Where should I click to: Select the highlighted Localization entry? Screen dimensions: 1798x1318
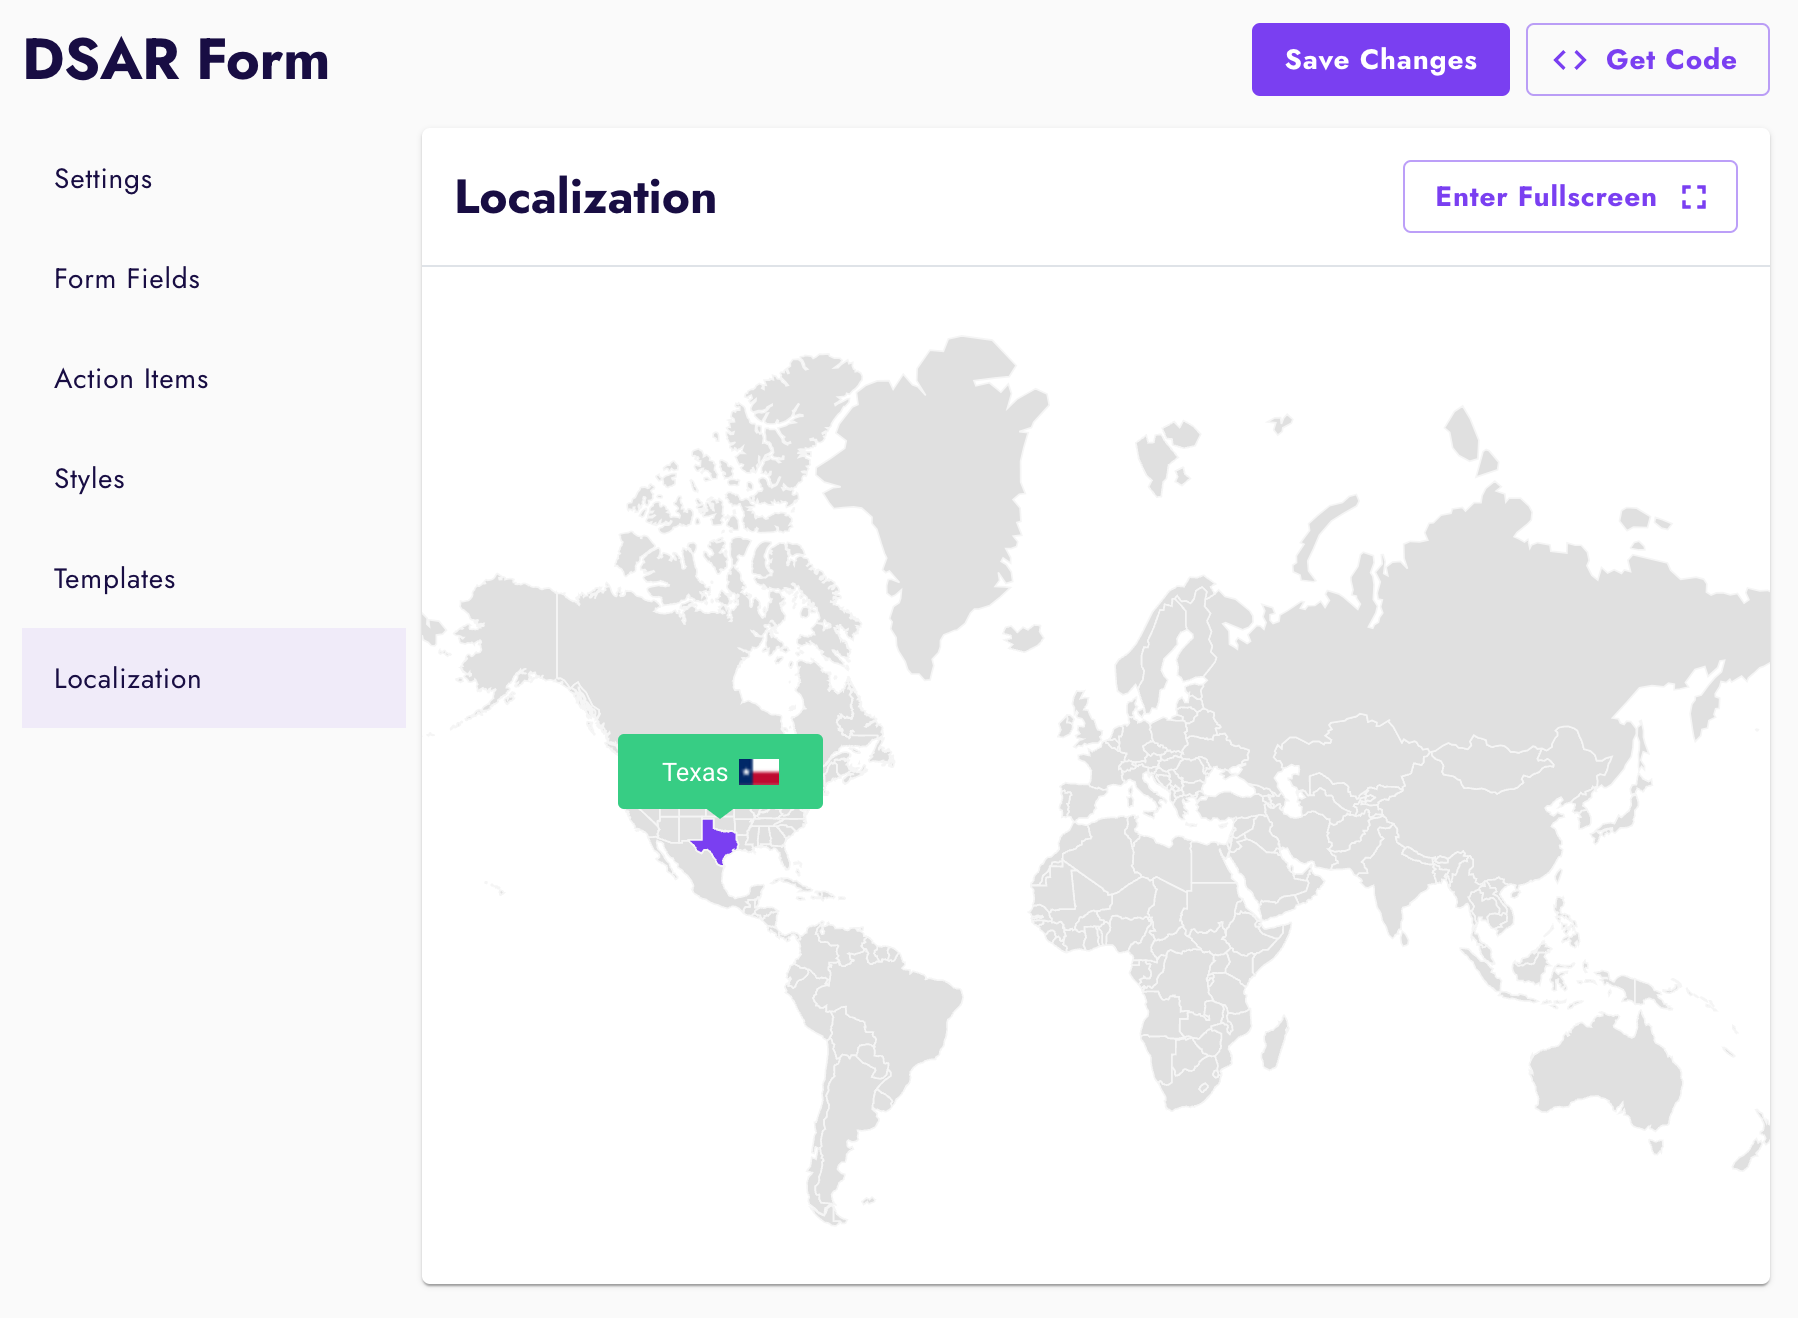click(x=128, y=678)
